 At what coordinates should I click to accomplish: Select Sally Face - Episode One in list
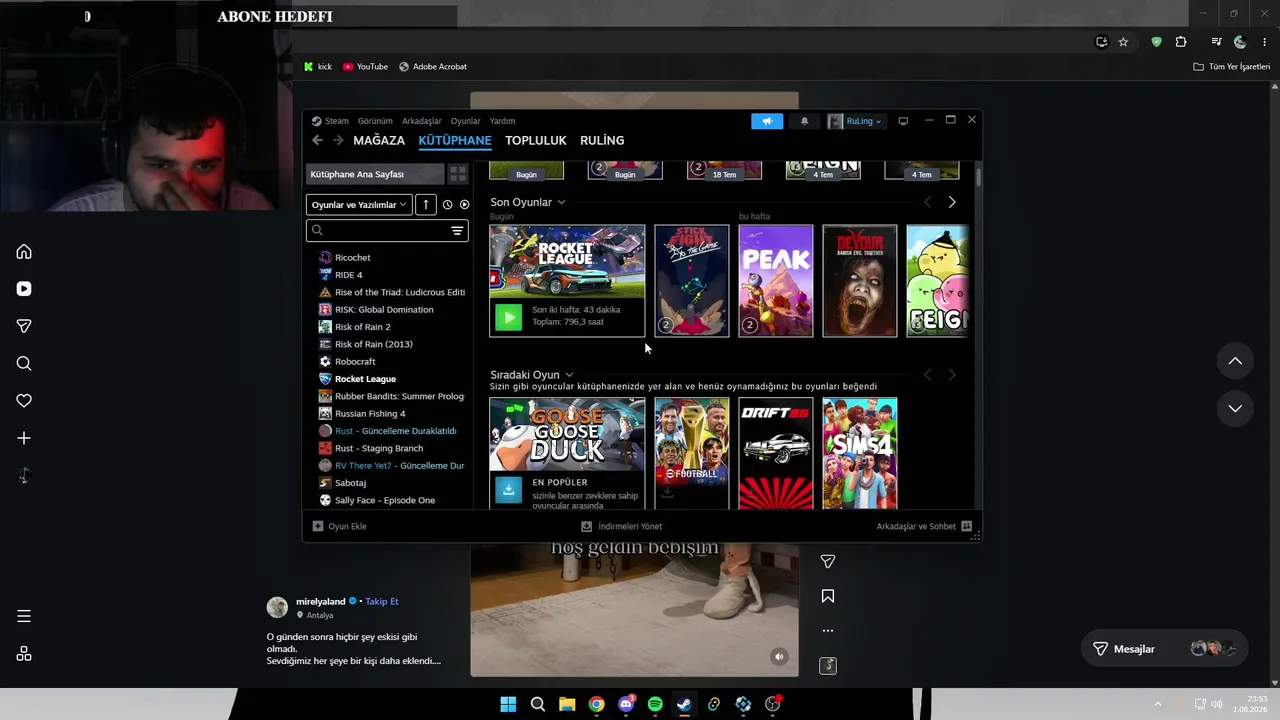[x=385, y=500]
